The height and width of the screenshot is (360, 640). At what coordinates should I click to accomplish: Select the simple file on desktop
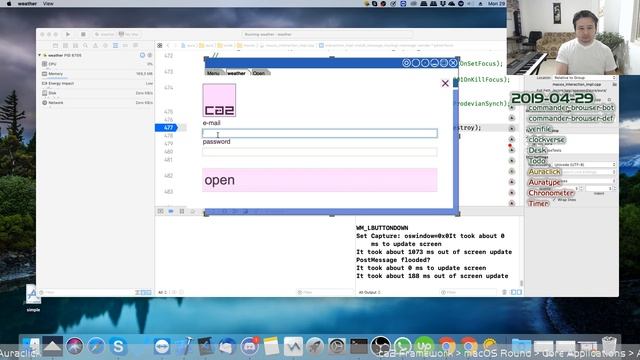pos(33,298)
